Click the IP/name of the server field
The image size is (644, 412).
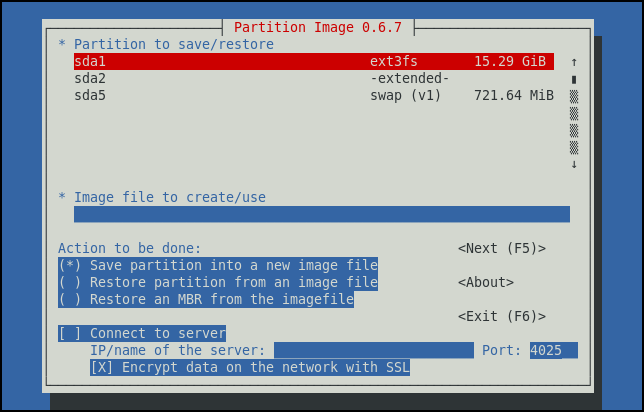[x=373, y=350]
